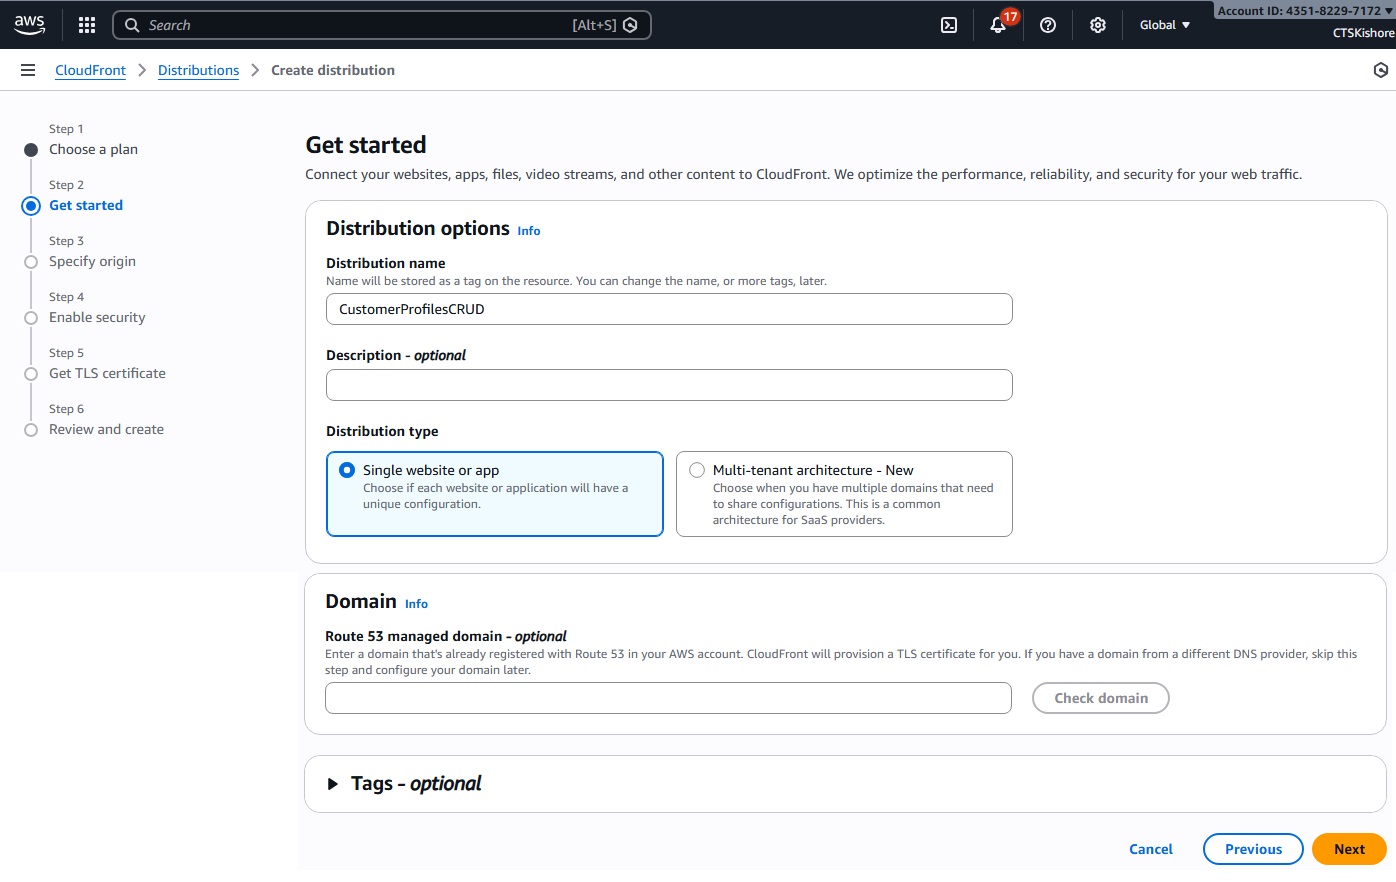The width and height of the screenshot is (1396, 882).
Task: Select Single website or app option
Action: click(x=347, y=470)
